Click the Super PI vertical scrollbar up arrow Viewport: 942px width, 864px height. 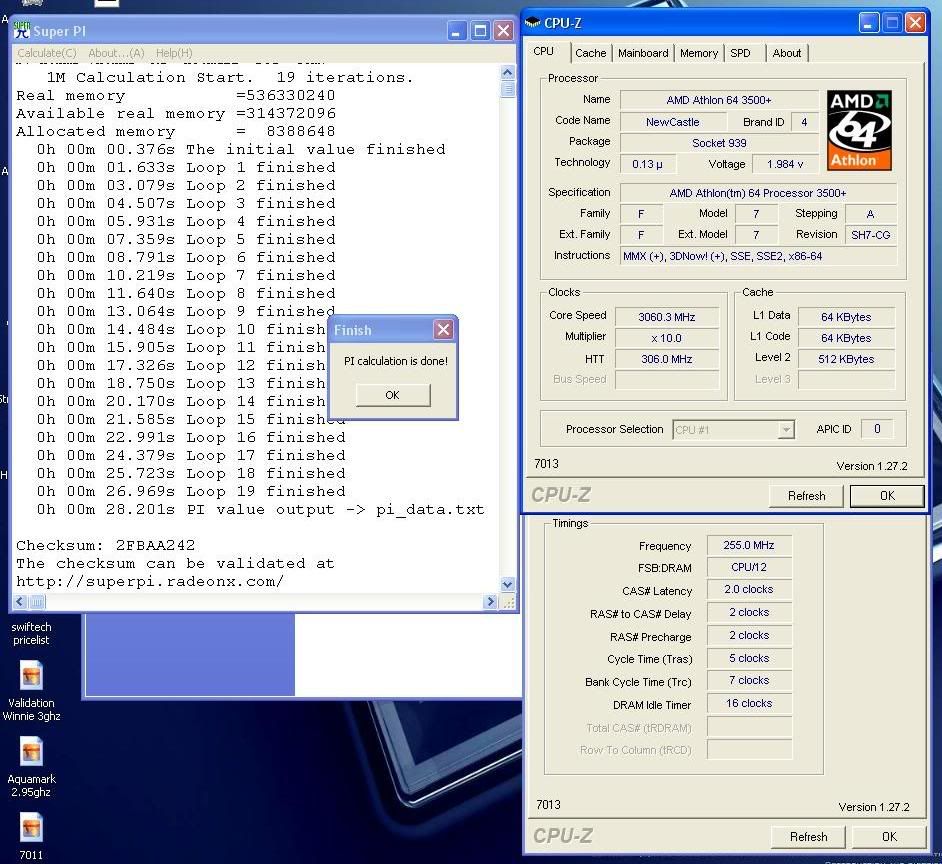[508, 73]
